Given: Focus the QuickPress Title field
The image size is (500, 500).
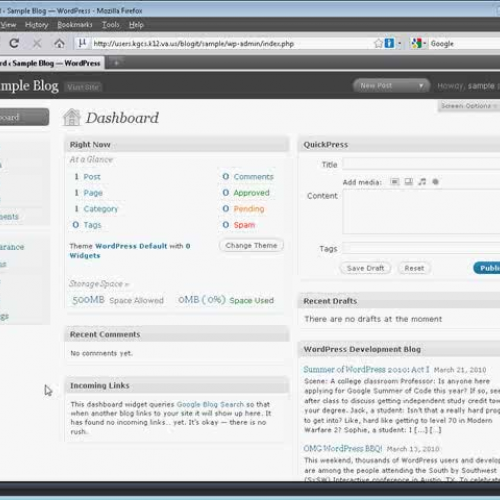Looking at the screenshot, I should (x=421, y=165).
